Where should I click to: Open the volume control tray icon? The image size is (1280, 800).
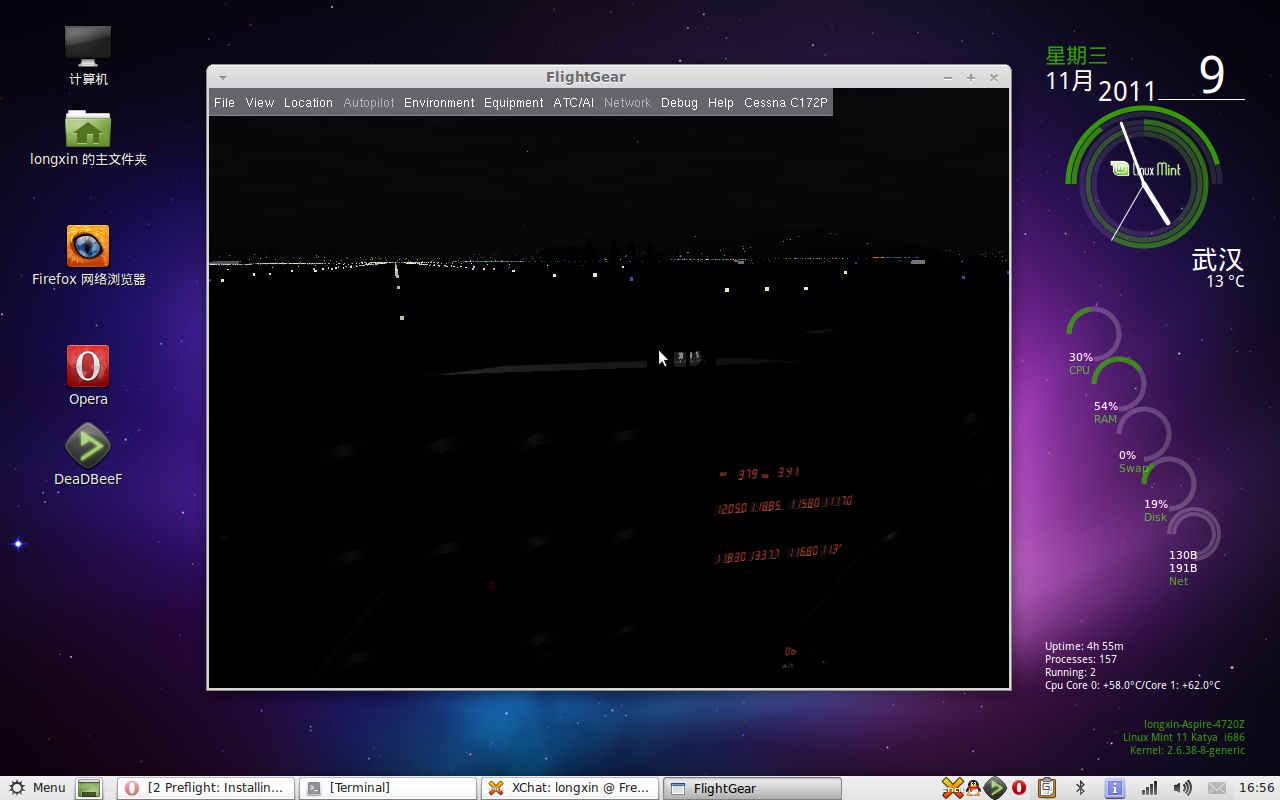pos(1182,788)
